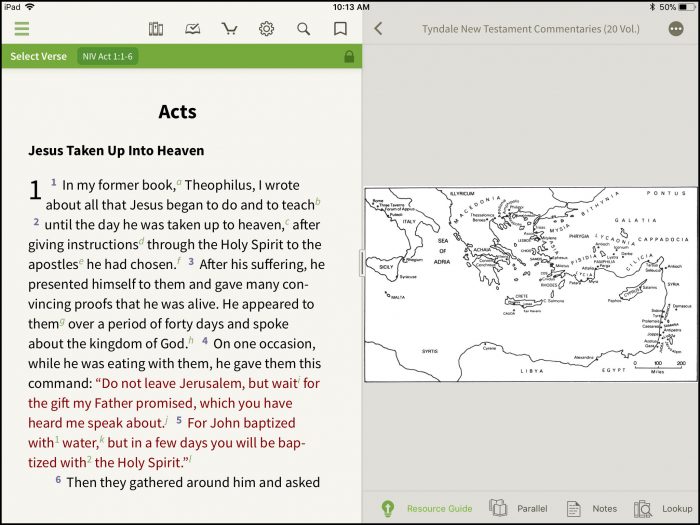700x525 pixels.
Task: Select the Resource Guide tab
Action: (439, 508)
